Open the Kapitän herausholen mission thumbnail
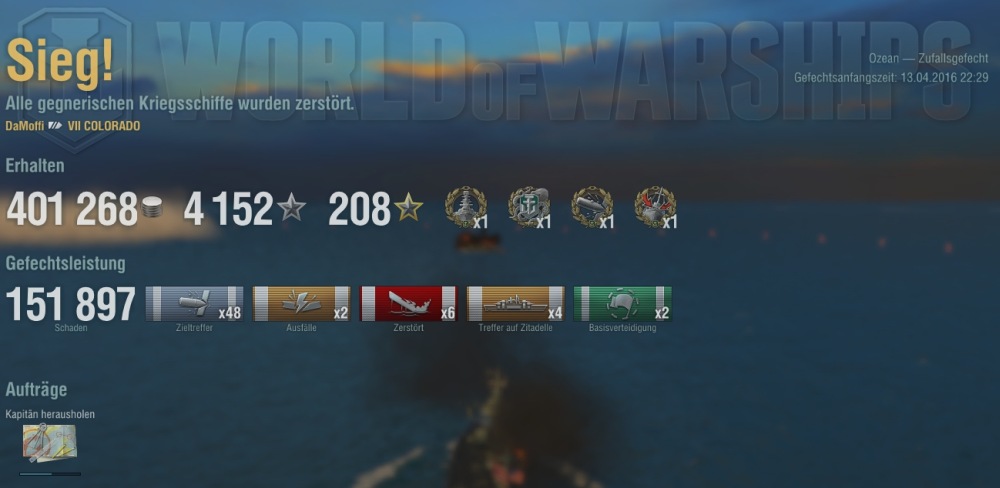 tap(50, 443)
